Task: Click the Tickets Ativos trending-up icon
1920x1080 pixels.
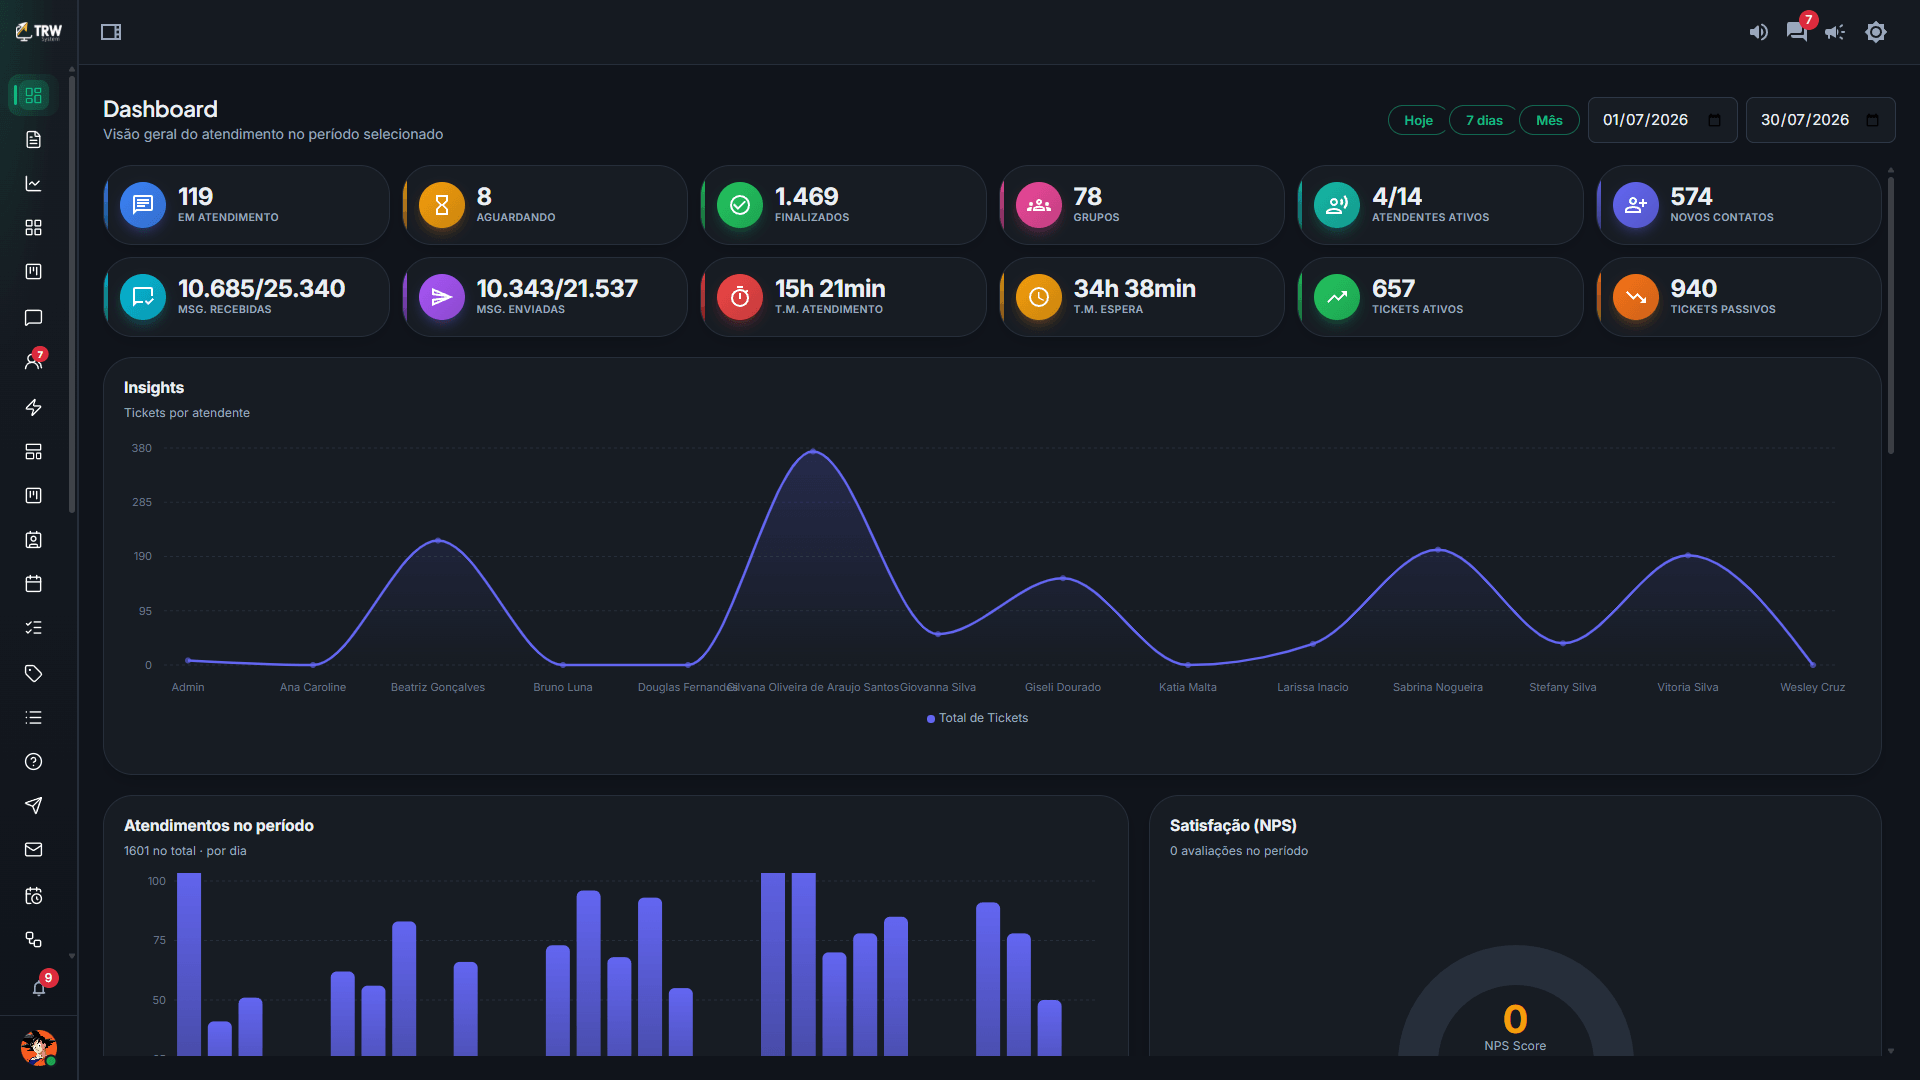Action: pyautogui.click(x=1337, y=297)
